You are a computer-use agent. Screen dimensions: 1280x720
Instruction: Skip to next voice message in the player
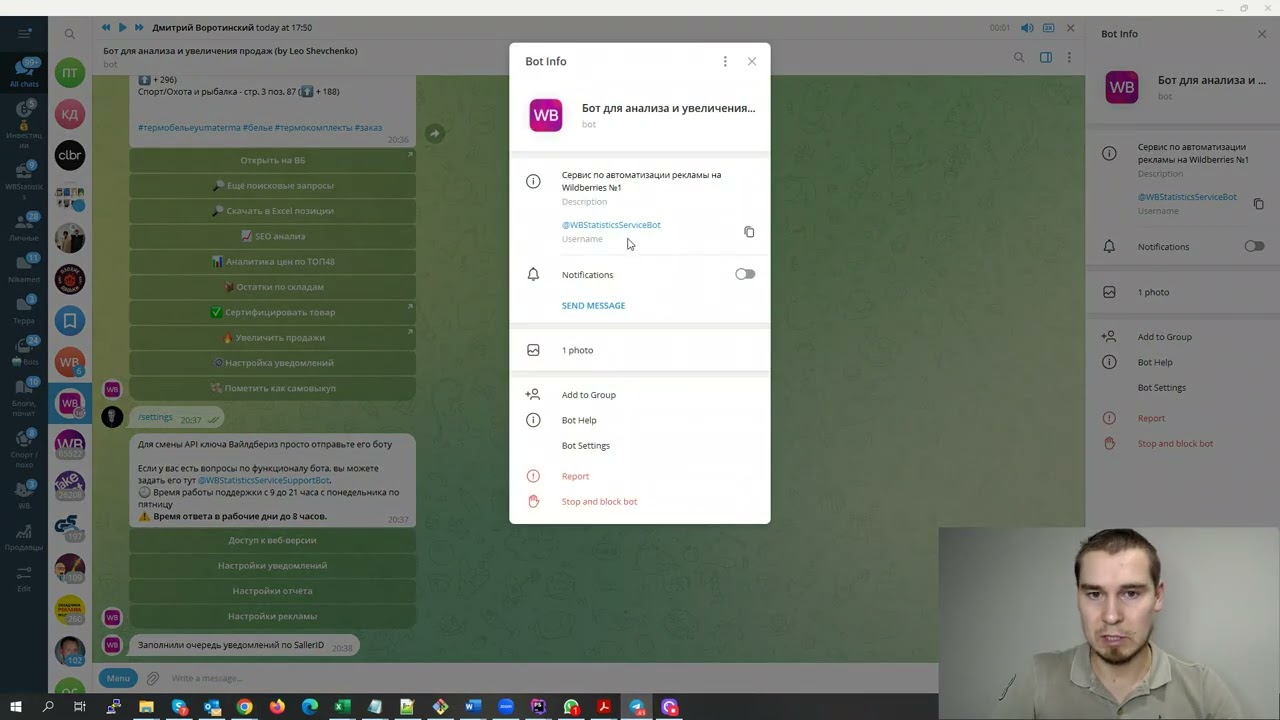point(139,28)
